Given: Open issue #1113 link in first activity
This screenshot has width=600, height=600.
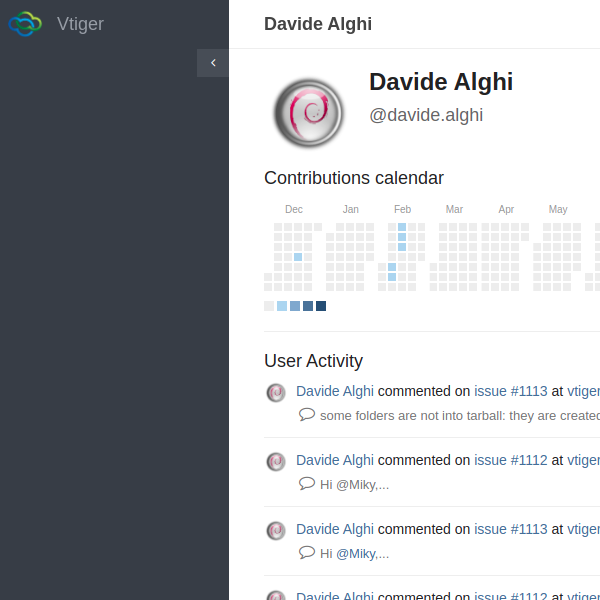Looking at the screenshot, I should (511, 391).
